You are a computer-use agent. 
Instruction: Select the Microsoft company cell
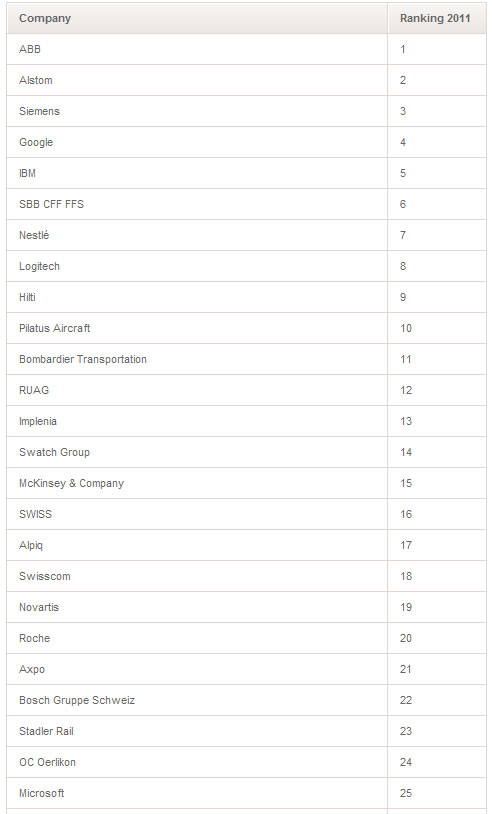pyautogui.click(x=197, y=793)
